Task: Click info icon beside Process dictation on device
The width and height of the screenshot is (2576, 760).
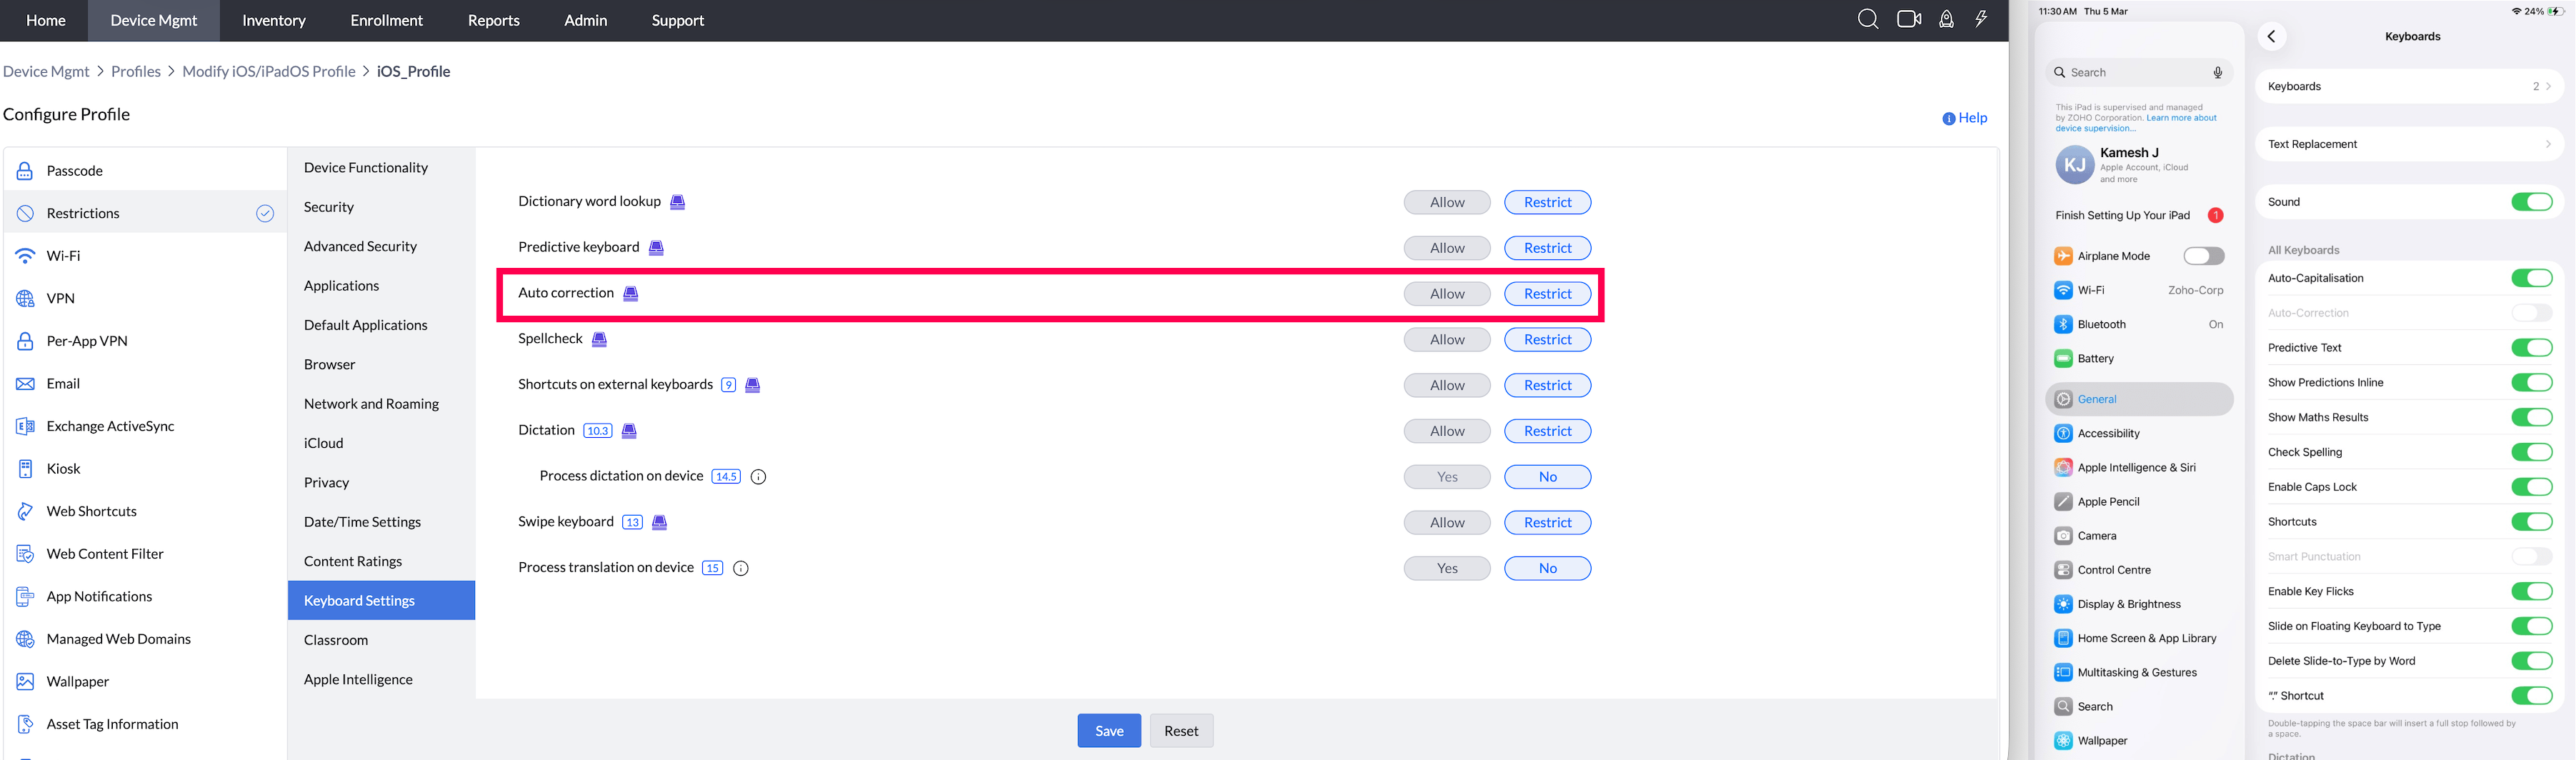Action: pos(758,477)
